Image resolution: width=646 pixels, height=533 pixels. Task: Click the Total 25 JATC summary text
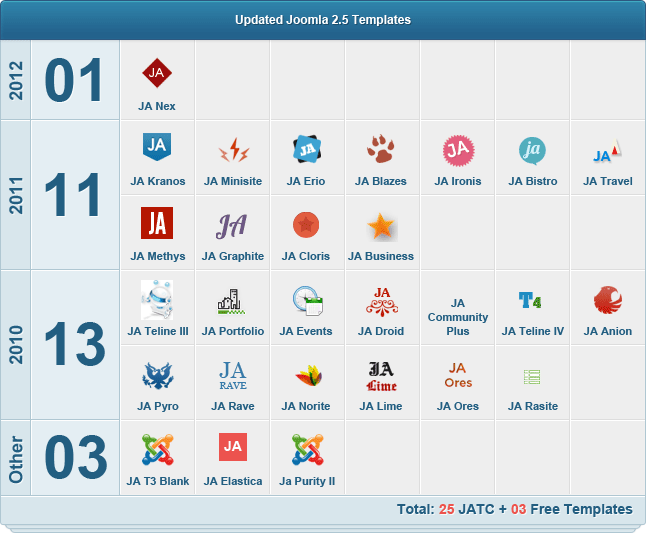pyautogui.click(x=515, y=509)
